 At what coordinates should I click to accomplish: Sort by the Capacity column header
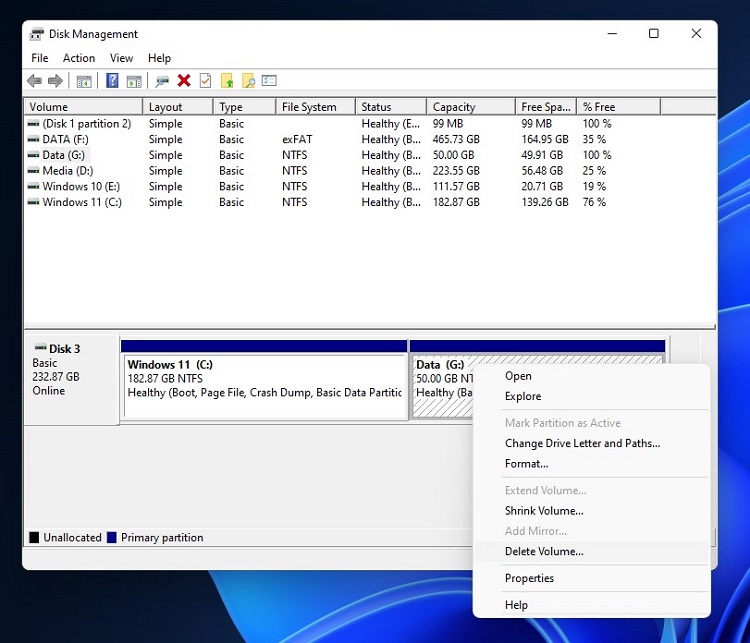click(471, 107)
